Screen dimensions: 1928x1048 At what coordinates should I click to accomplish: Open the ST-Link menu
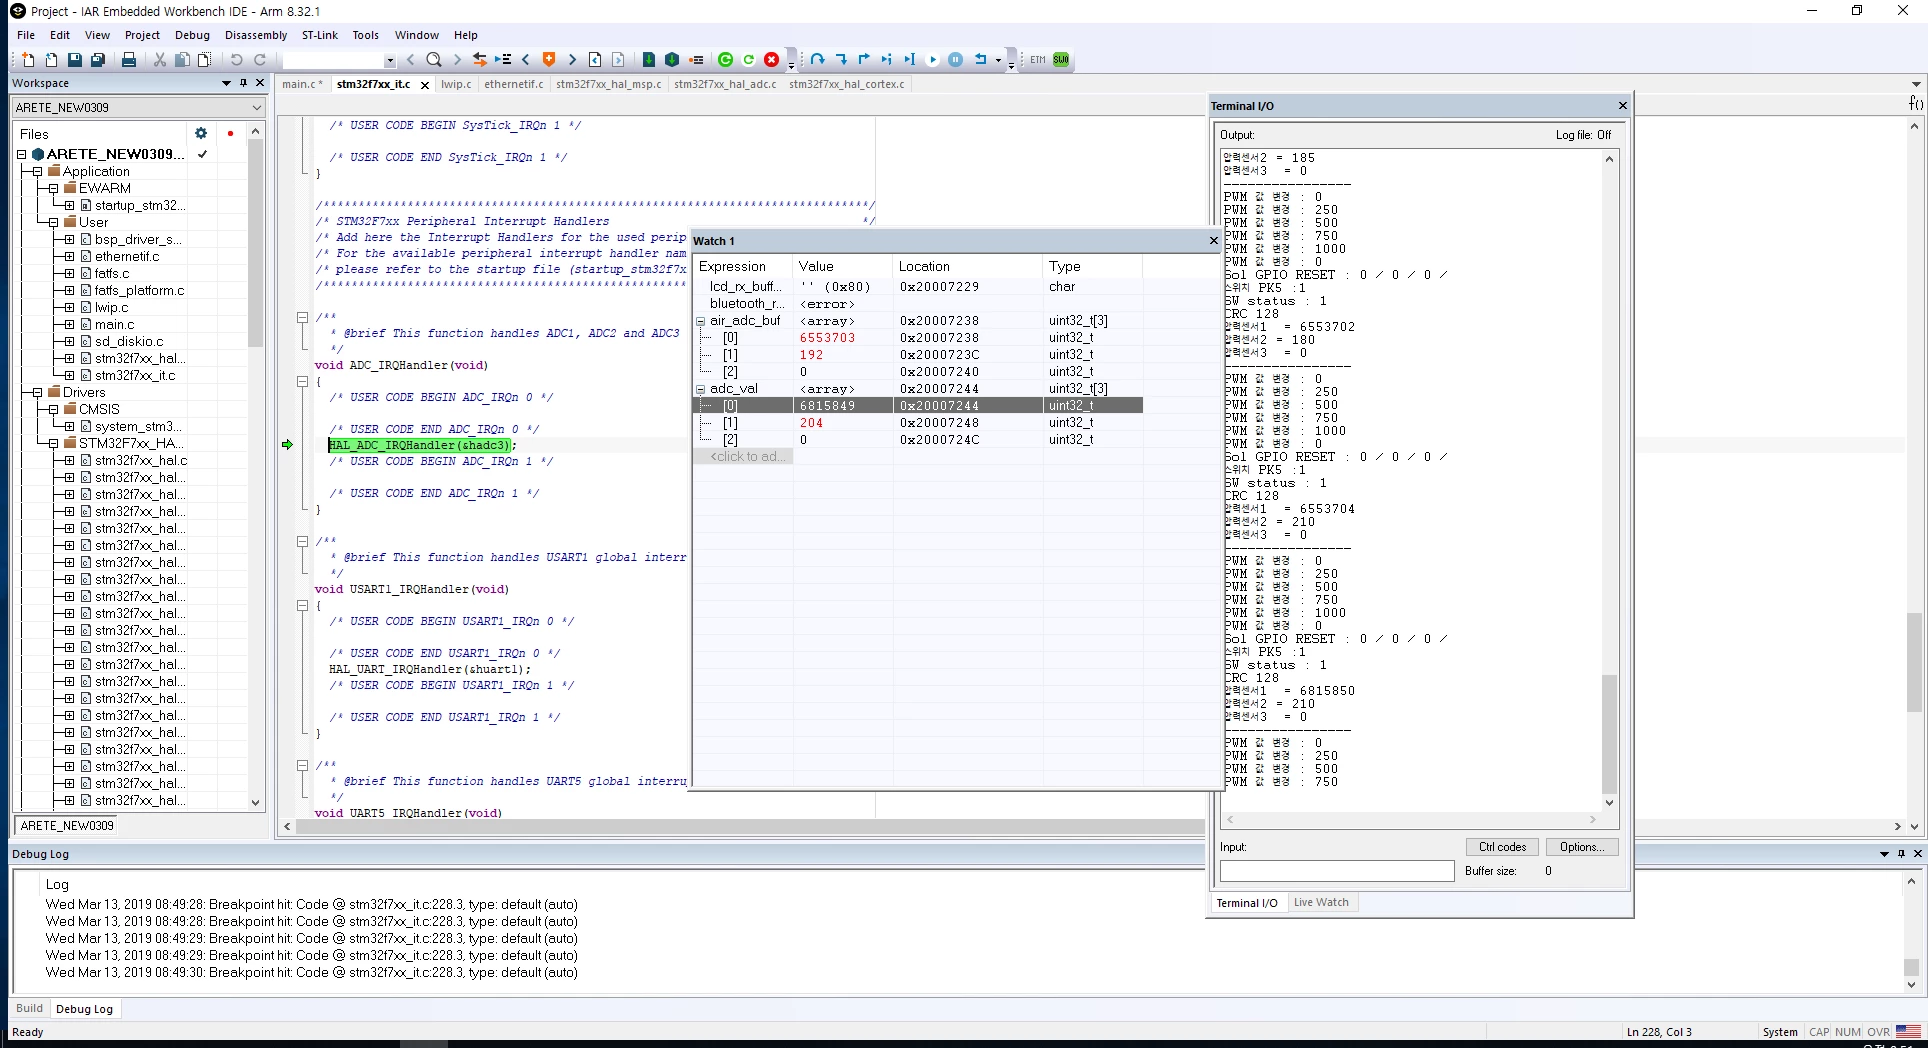click(320, 35)
